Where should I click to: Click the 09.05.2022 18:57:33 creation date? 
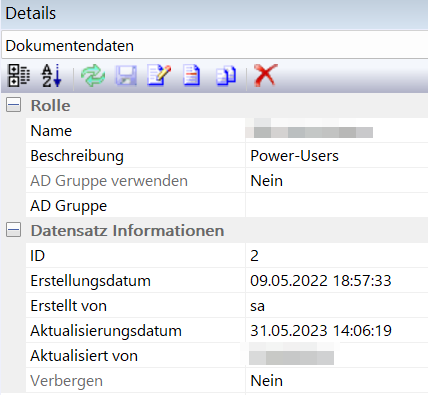(x=321, y=281)
